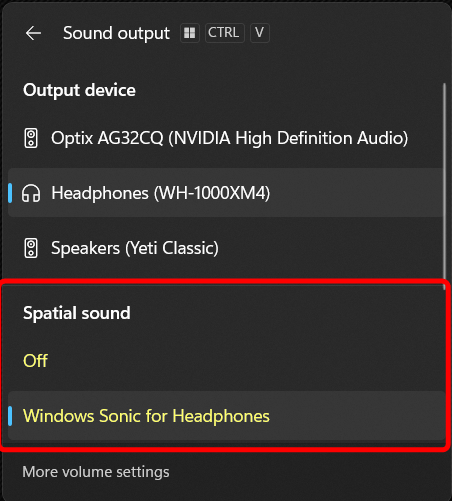Click the speaker icon beside Yeti Classic
This screenshot has height=501, width=452.
(31, 248)
